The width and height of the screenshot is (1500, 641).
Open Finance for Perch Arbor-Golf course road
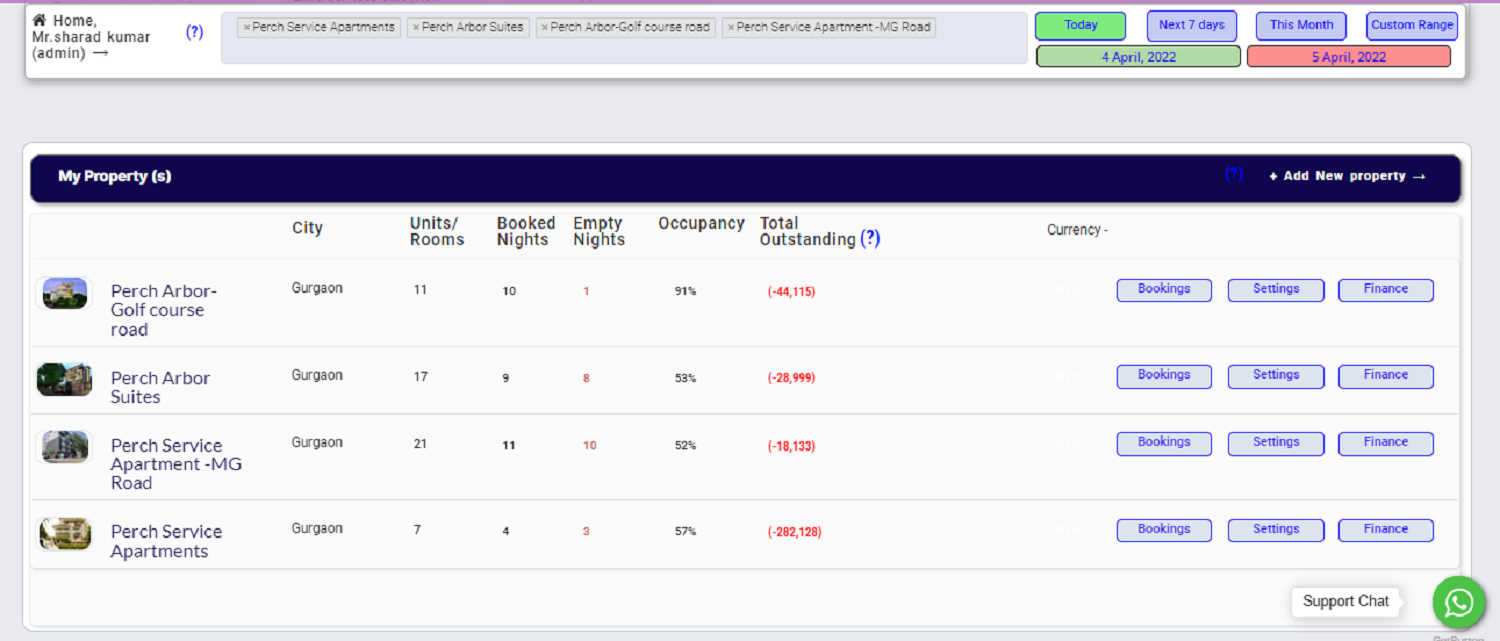[x=1386, y=290]
